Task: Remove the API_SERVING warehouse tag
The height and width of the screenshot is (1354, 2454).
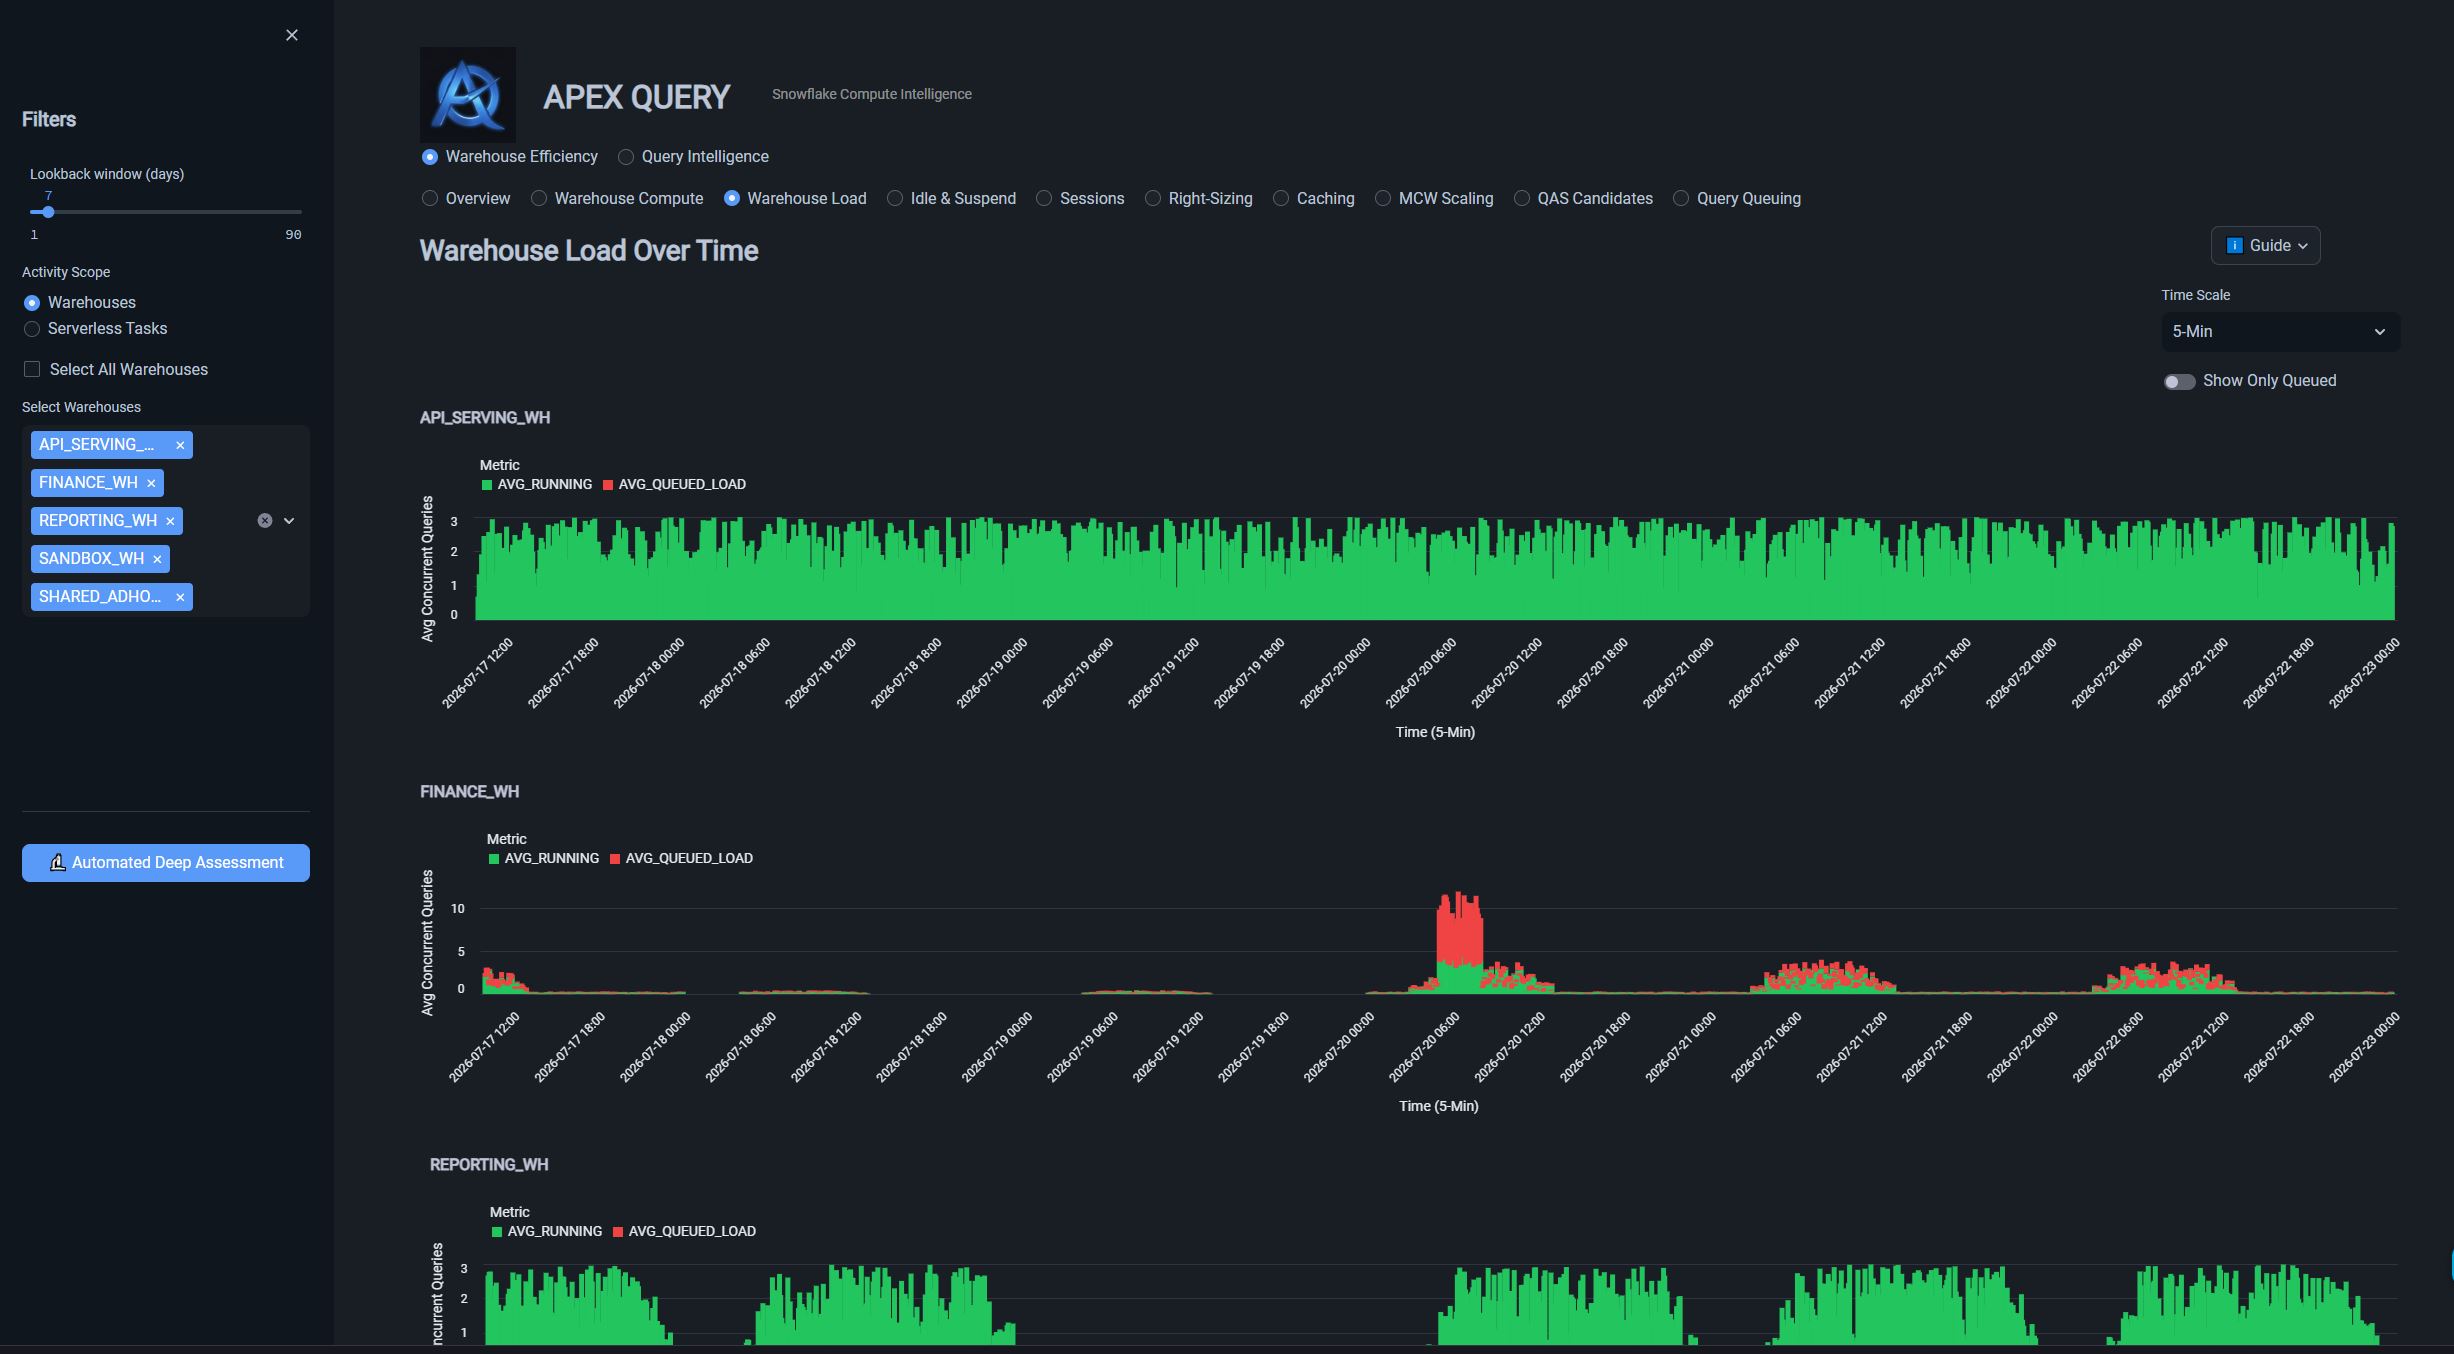Action: coord(180,445)
